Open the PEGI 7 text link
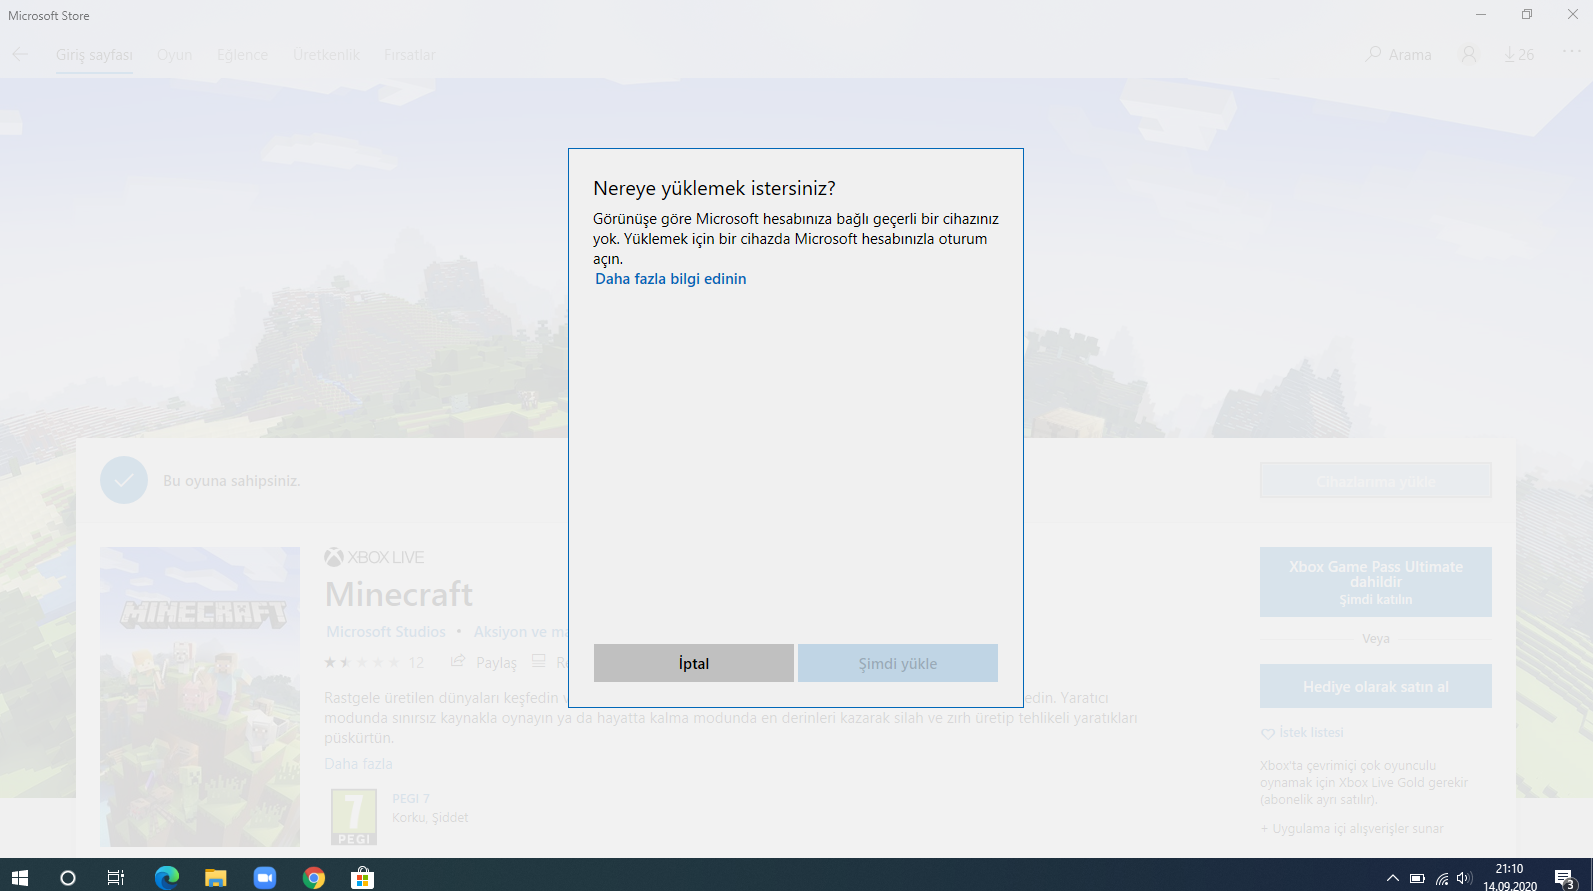 pos(411,798)
